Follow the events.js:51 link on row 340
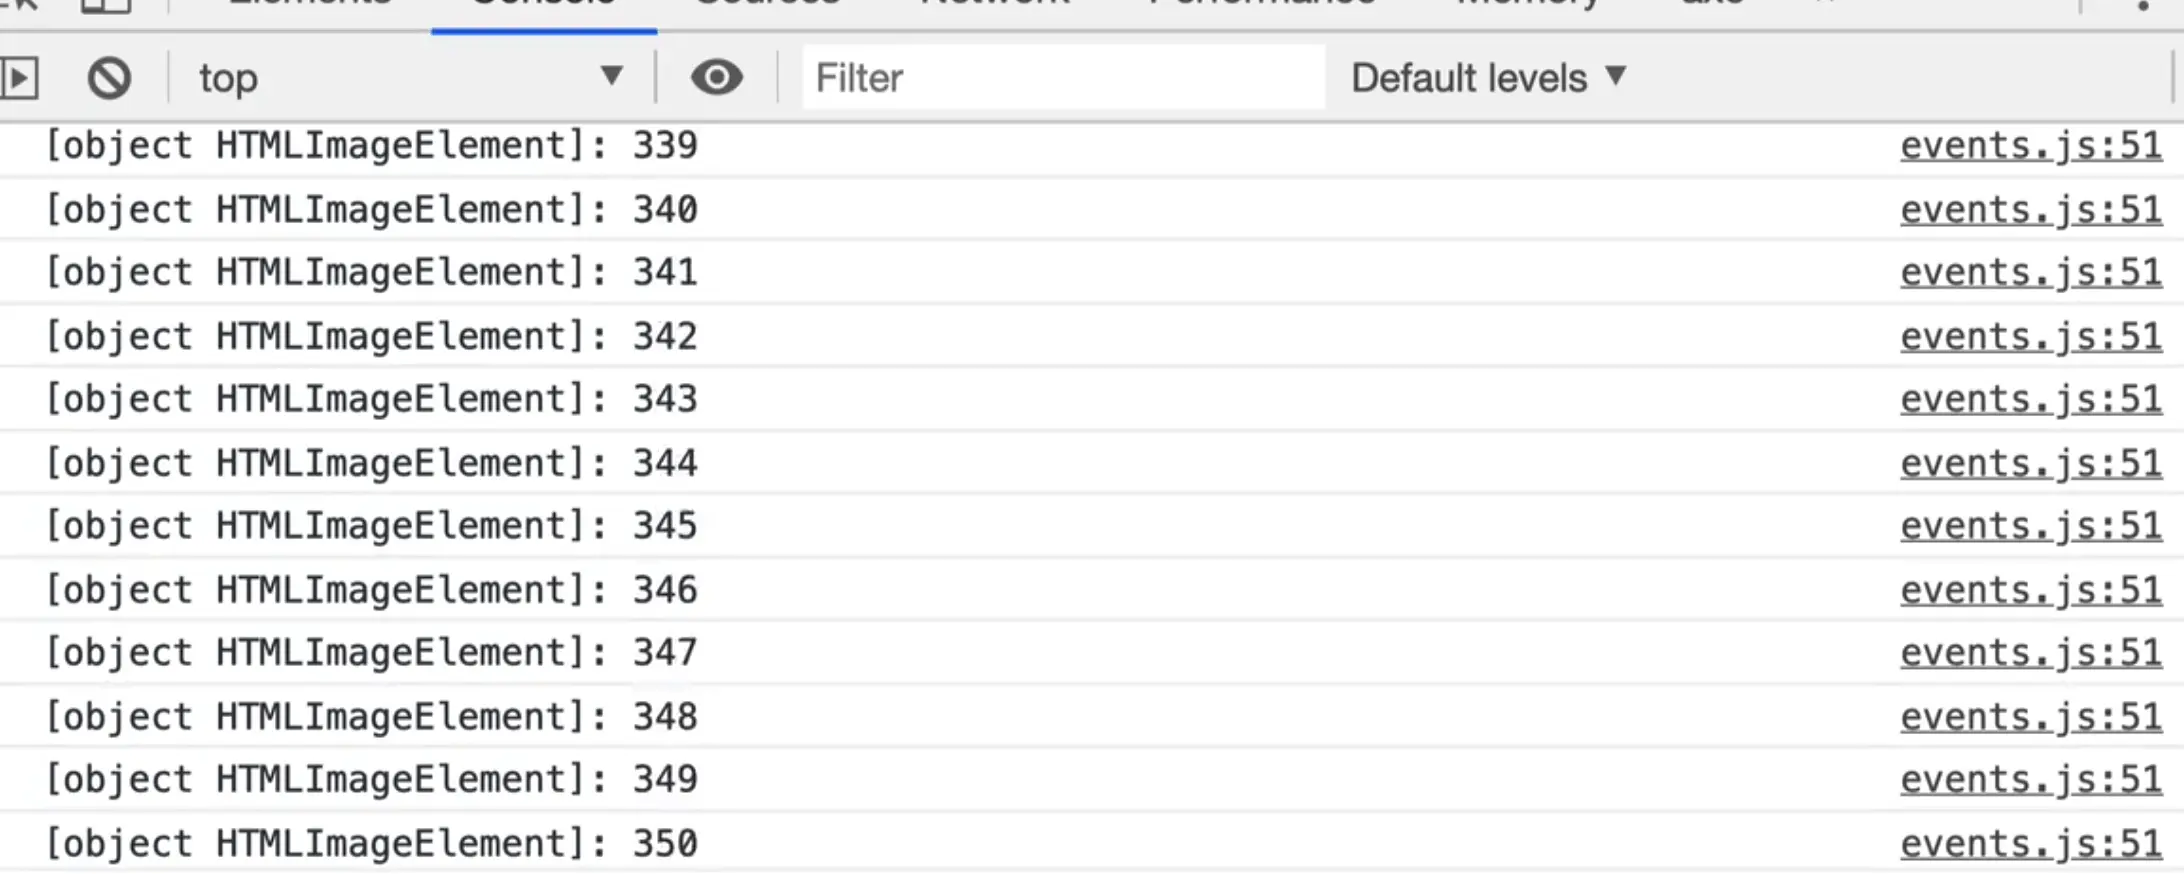The image size is (2184, 874). coord(2030,210)
